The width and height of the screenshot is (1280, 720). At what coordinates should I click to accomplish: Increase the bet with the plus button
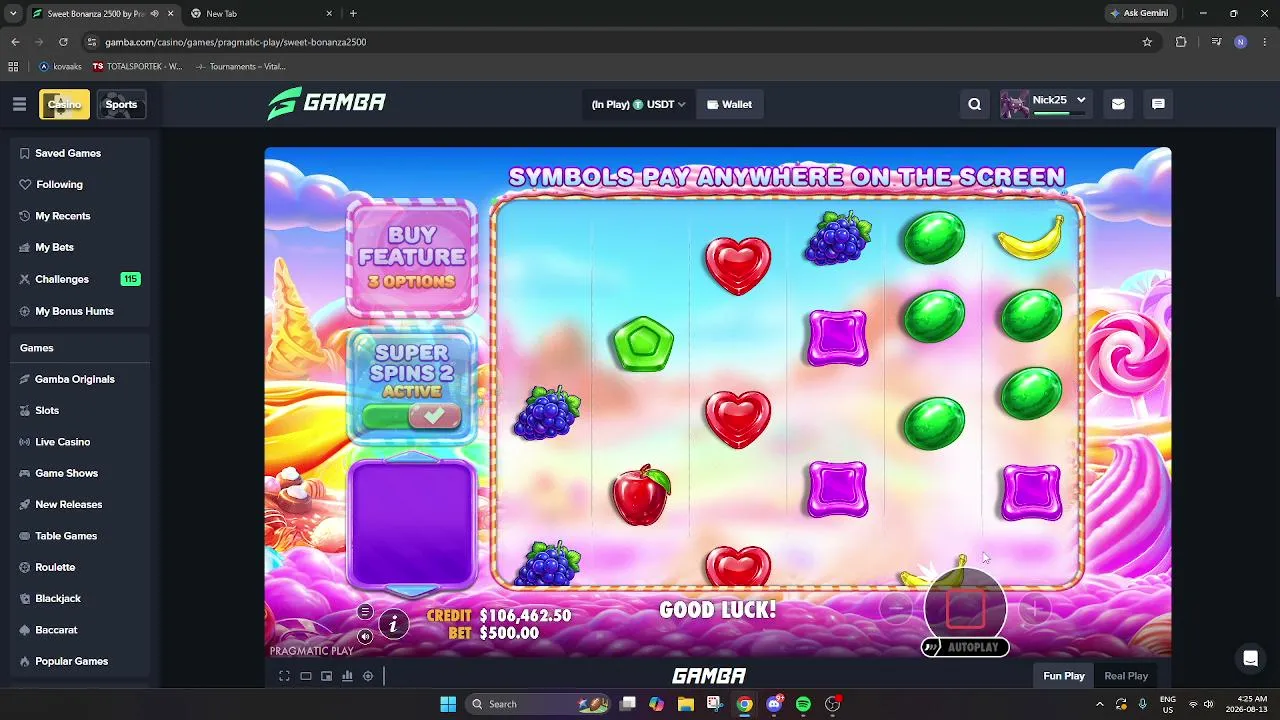pos(1034,607)
